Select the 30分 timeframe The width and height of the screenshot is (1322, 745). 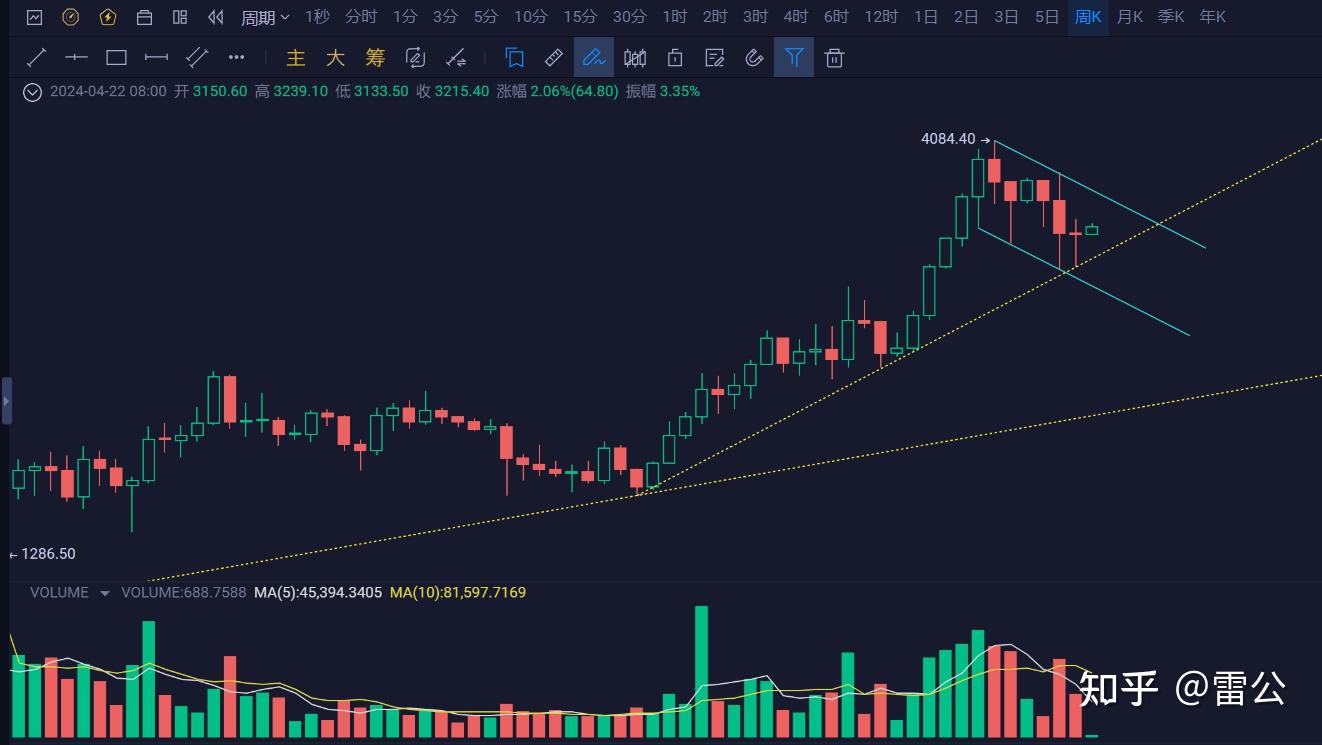pos(629,17)
